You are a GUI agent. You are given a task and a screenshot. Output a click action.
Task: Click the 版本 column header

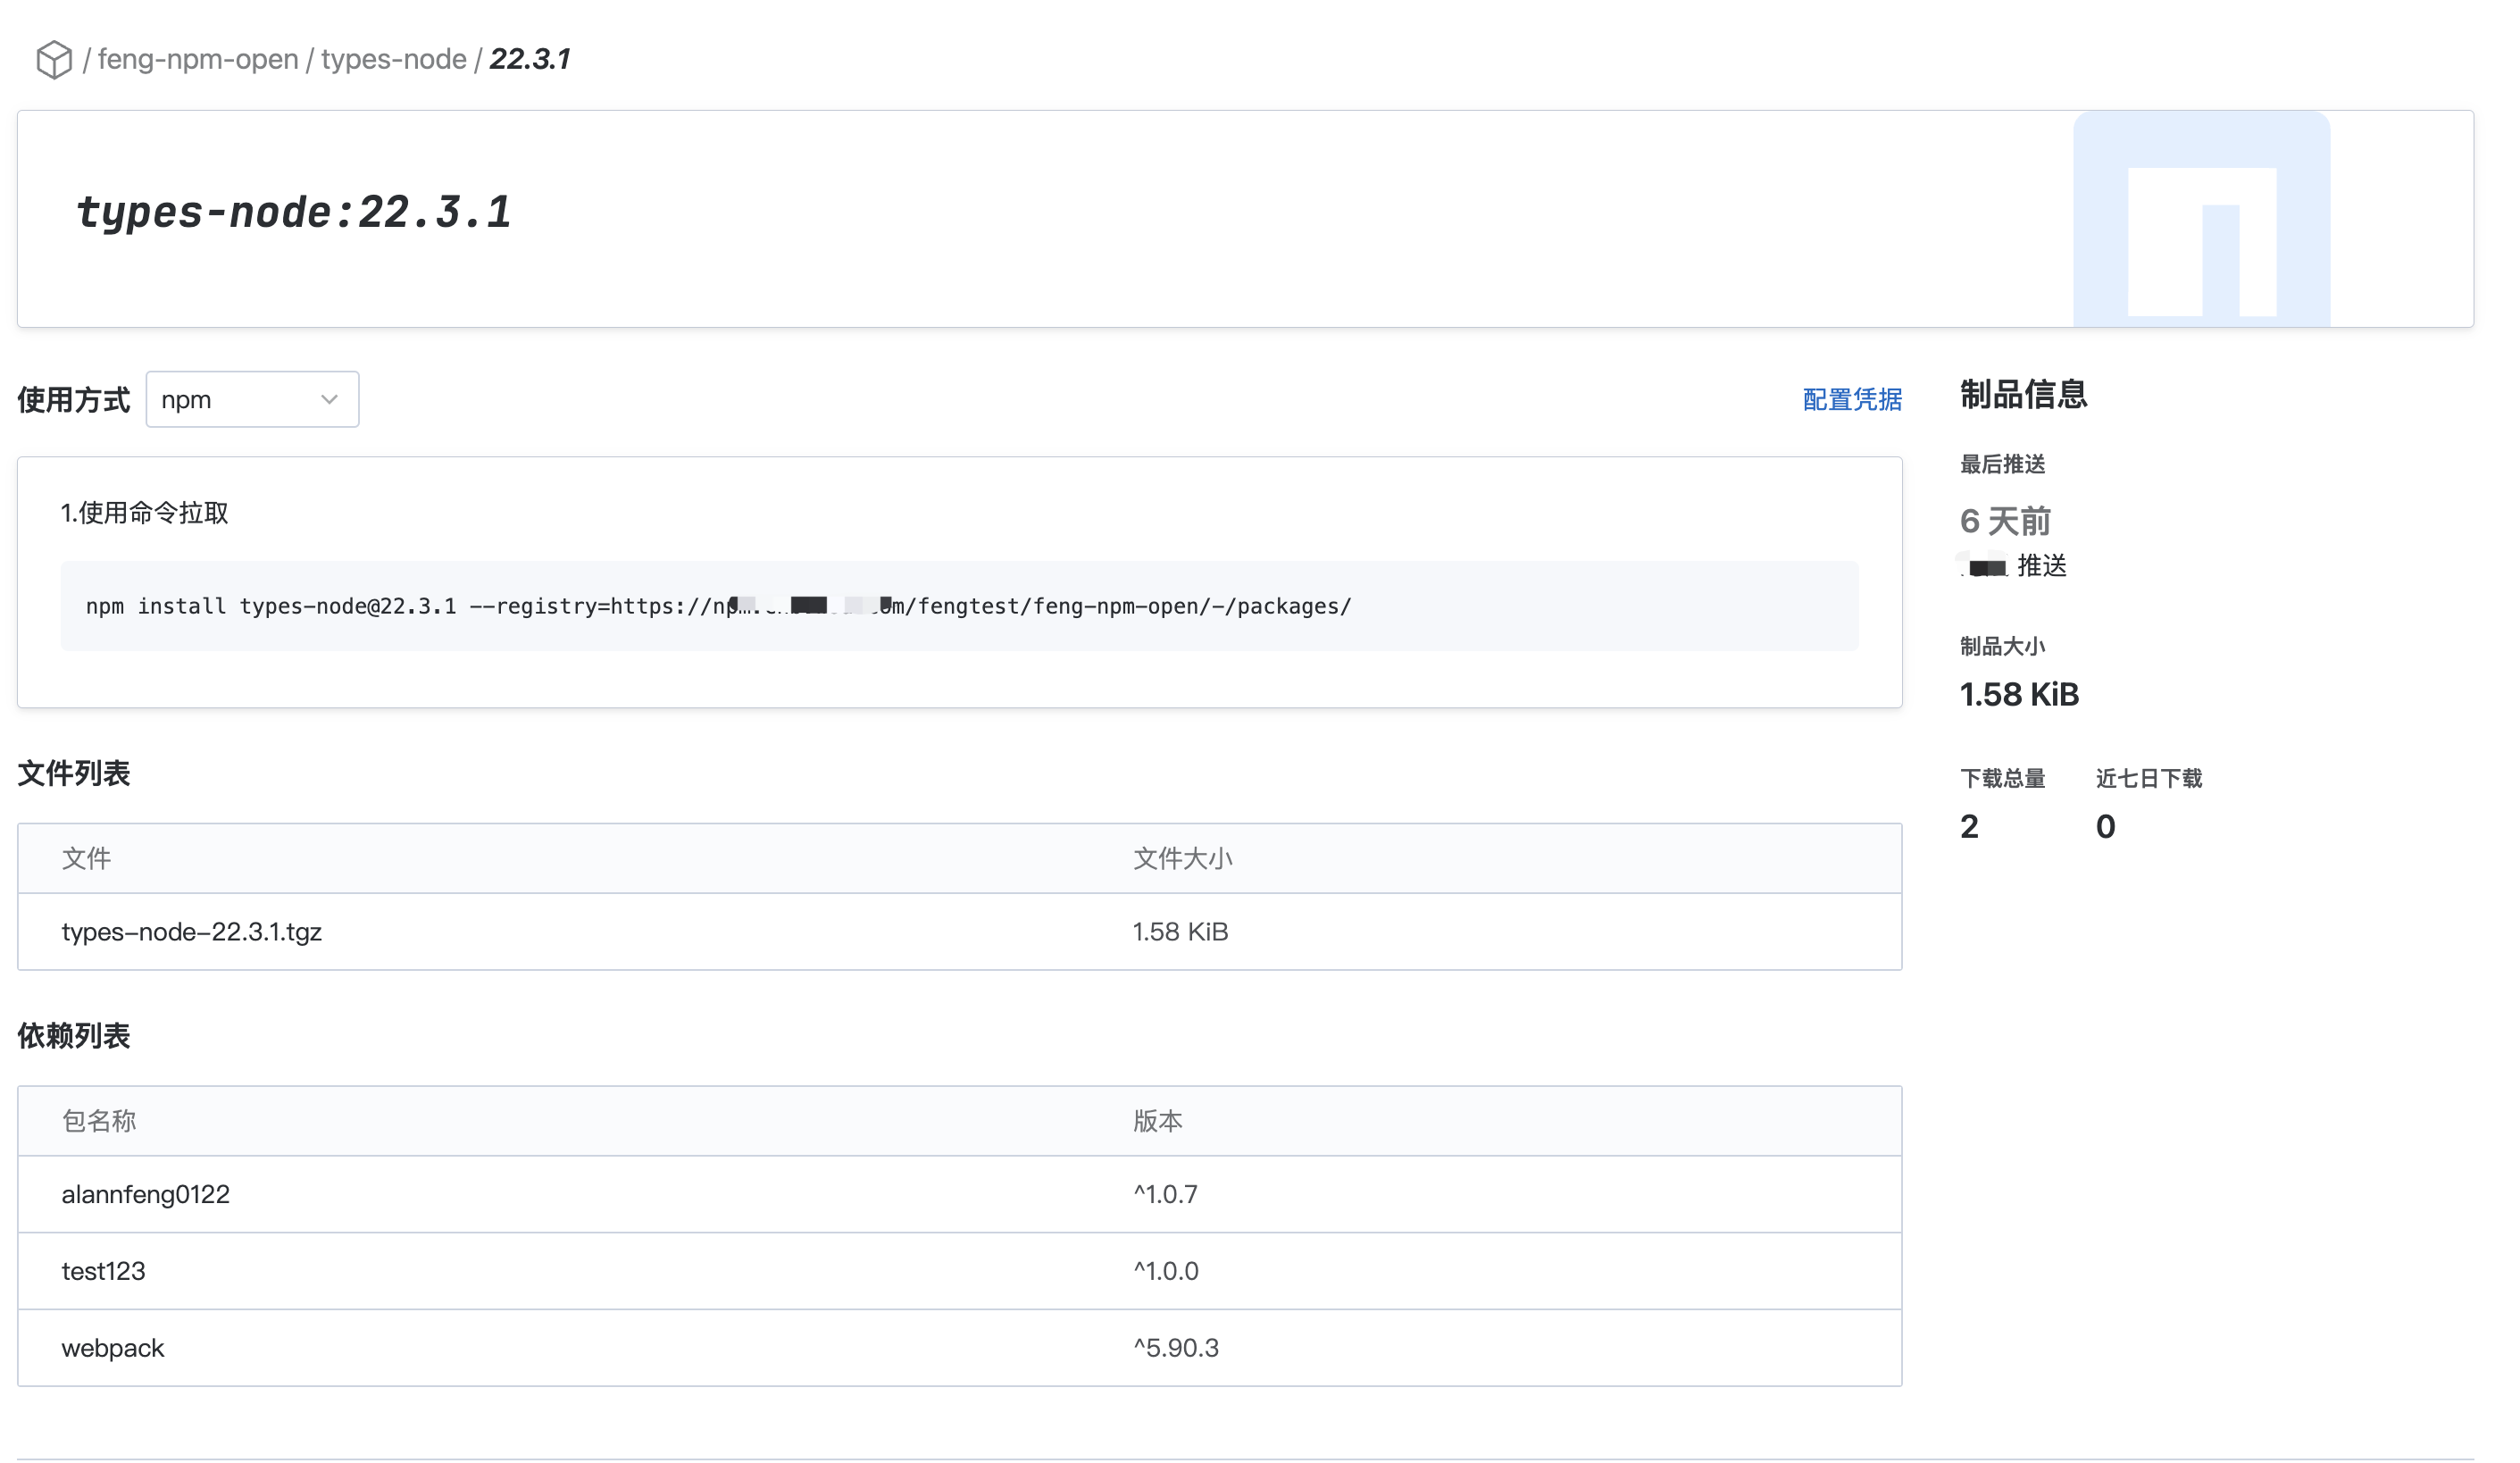[x=1157, y=1121]
